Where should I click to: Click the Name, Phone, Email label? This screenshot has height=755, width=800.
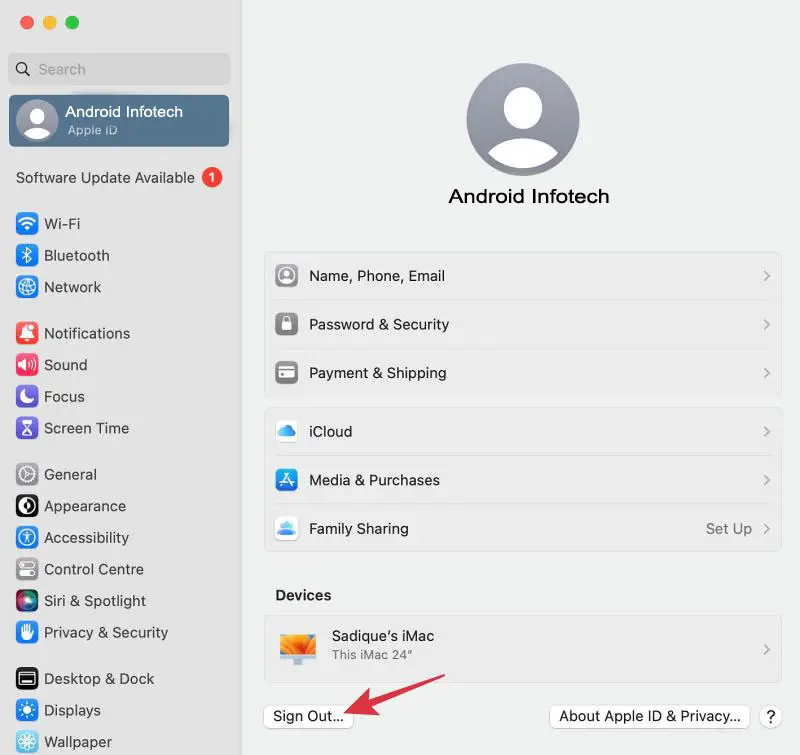click(x=377, y=276)
